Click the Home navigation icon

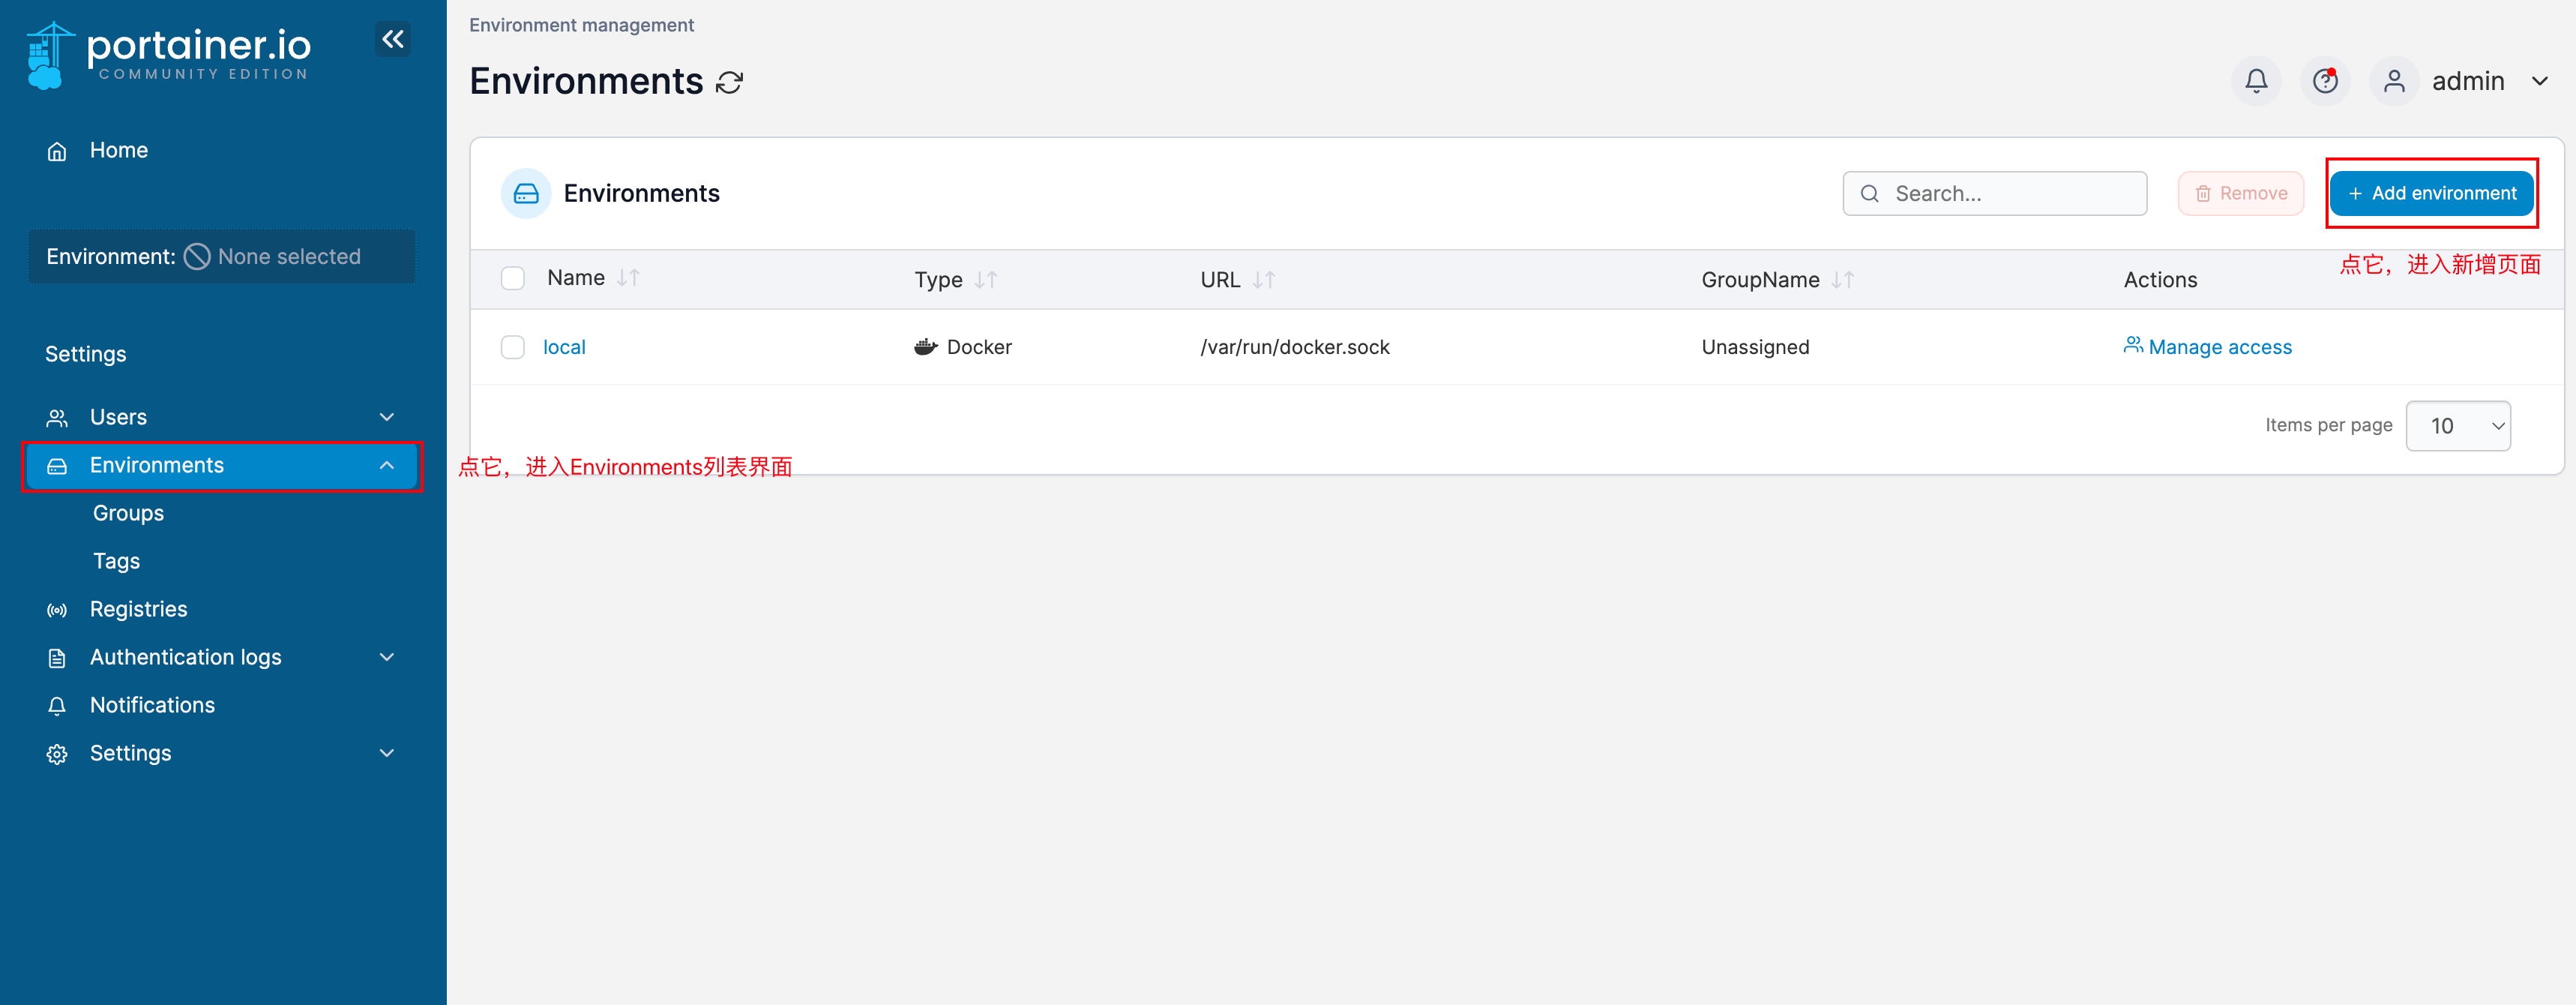tap(56, 149)
